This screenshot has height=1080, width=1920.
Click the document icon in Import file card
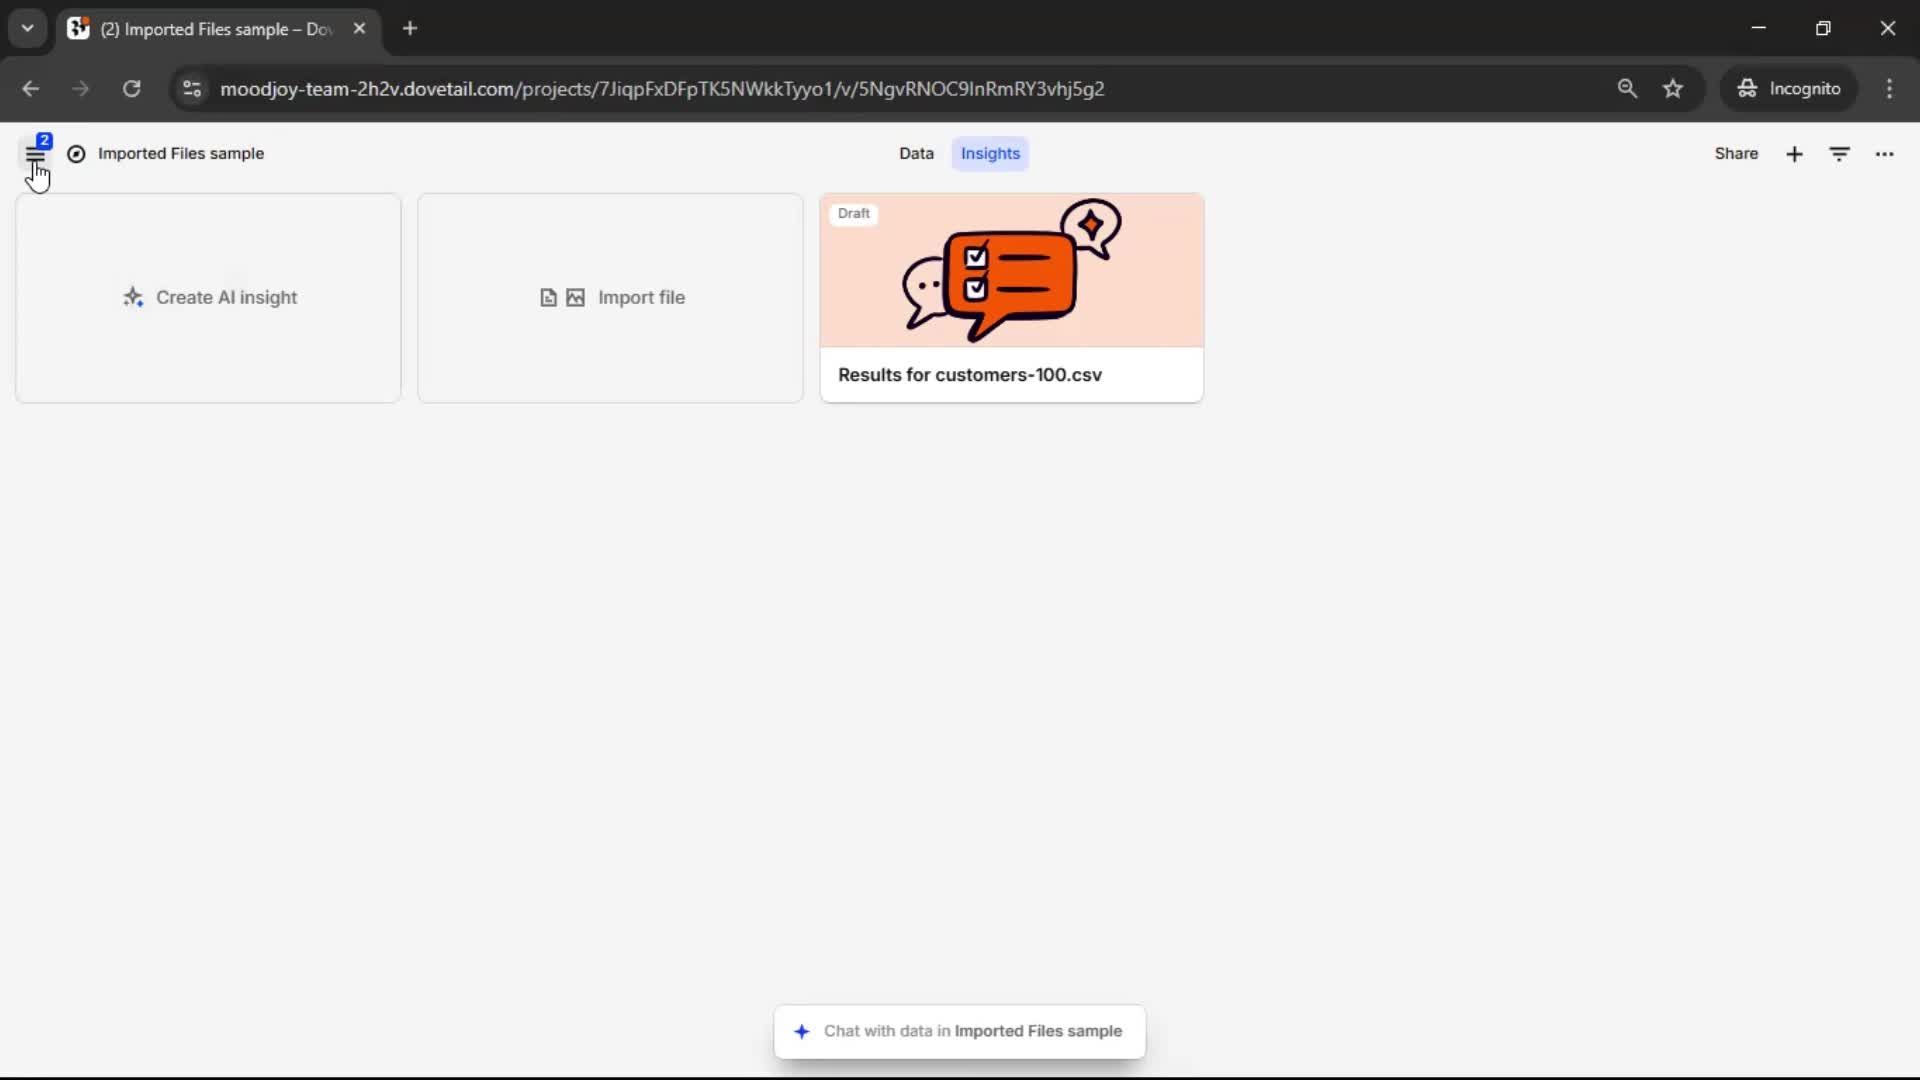coord(548,298)
